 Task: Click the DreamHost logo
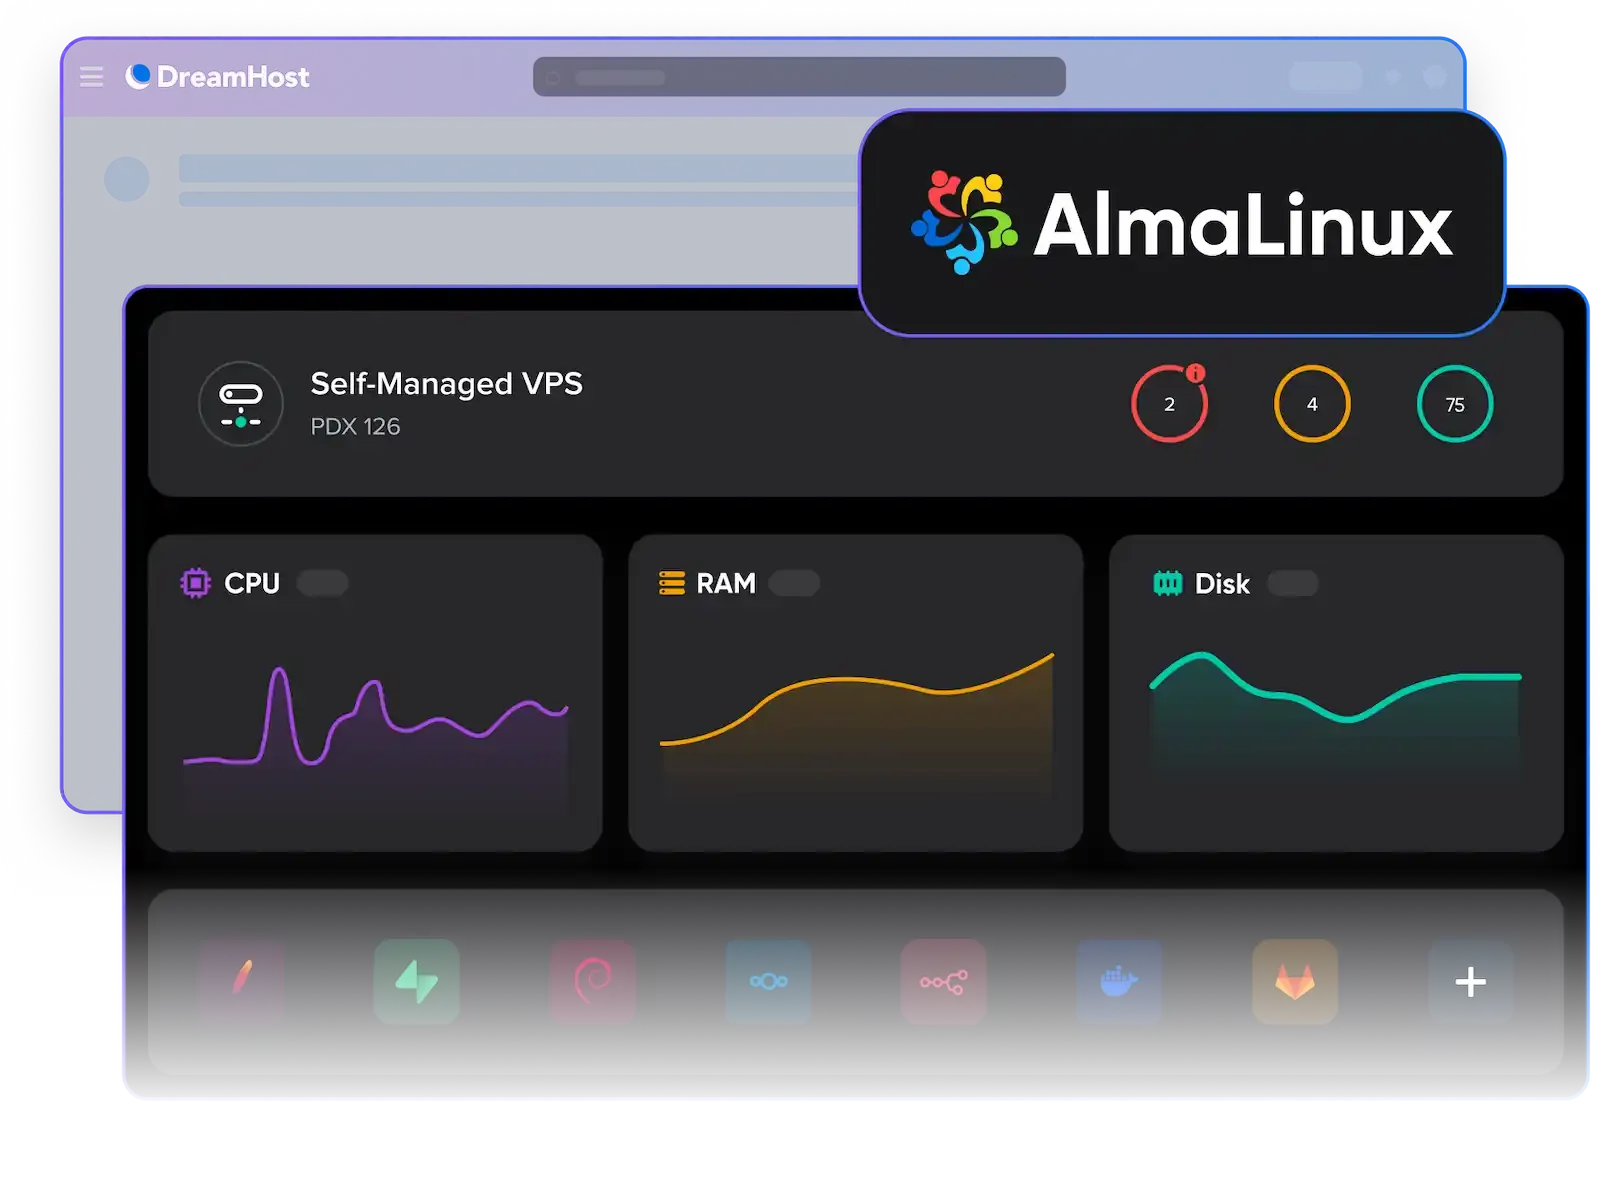217,77
